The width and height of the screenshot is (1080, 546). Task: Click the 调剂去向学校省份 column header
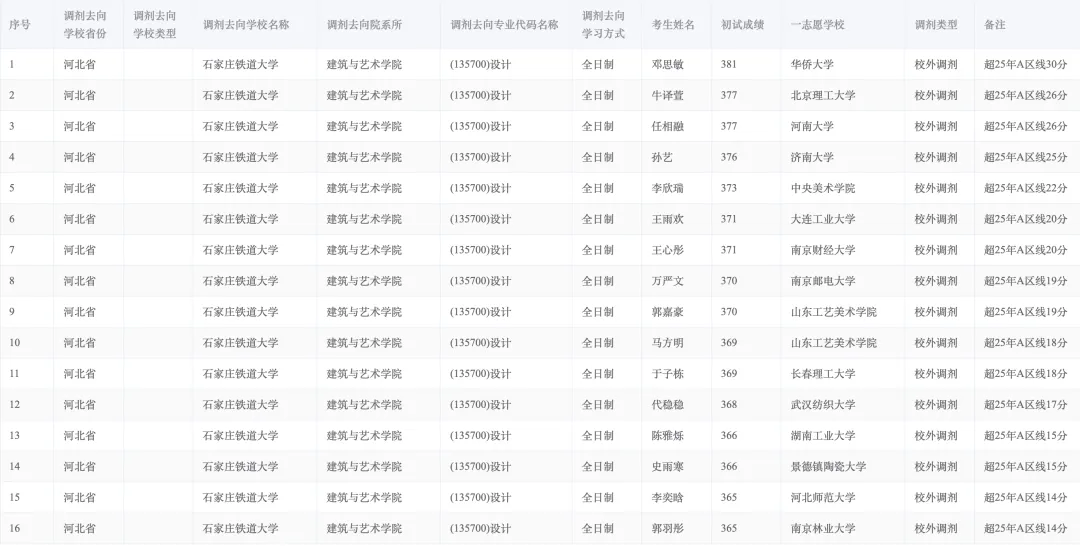85,25
